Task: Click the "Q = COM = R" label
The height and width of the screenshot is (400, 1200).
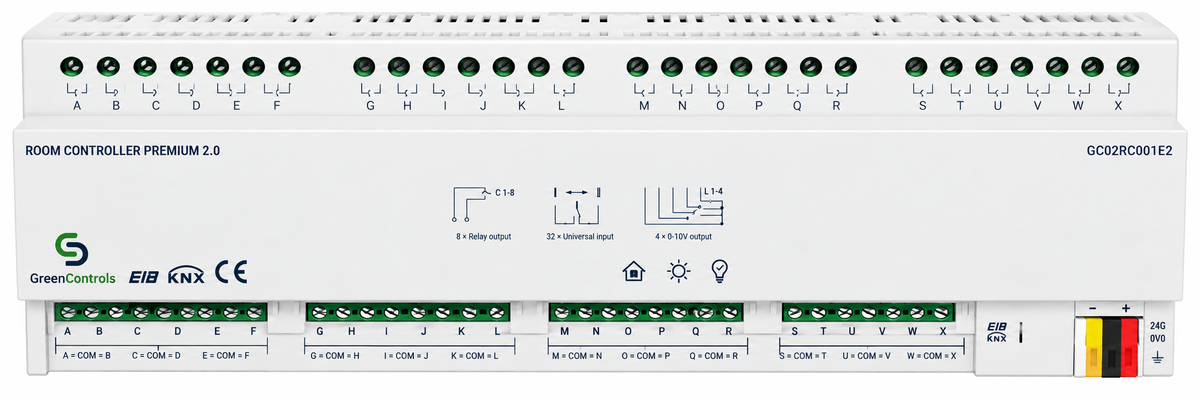Action: point(714,355)
